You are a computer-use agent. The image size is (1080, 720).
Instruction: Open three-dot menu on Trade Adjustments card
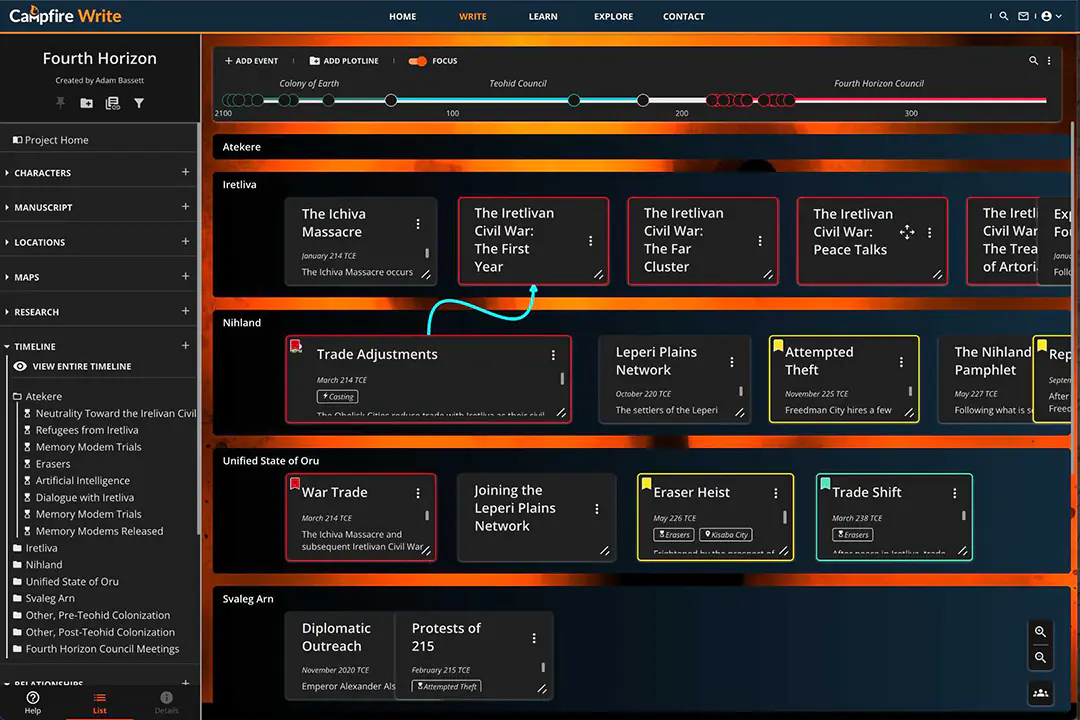click(x=553, y=355)
